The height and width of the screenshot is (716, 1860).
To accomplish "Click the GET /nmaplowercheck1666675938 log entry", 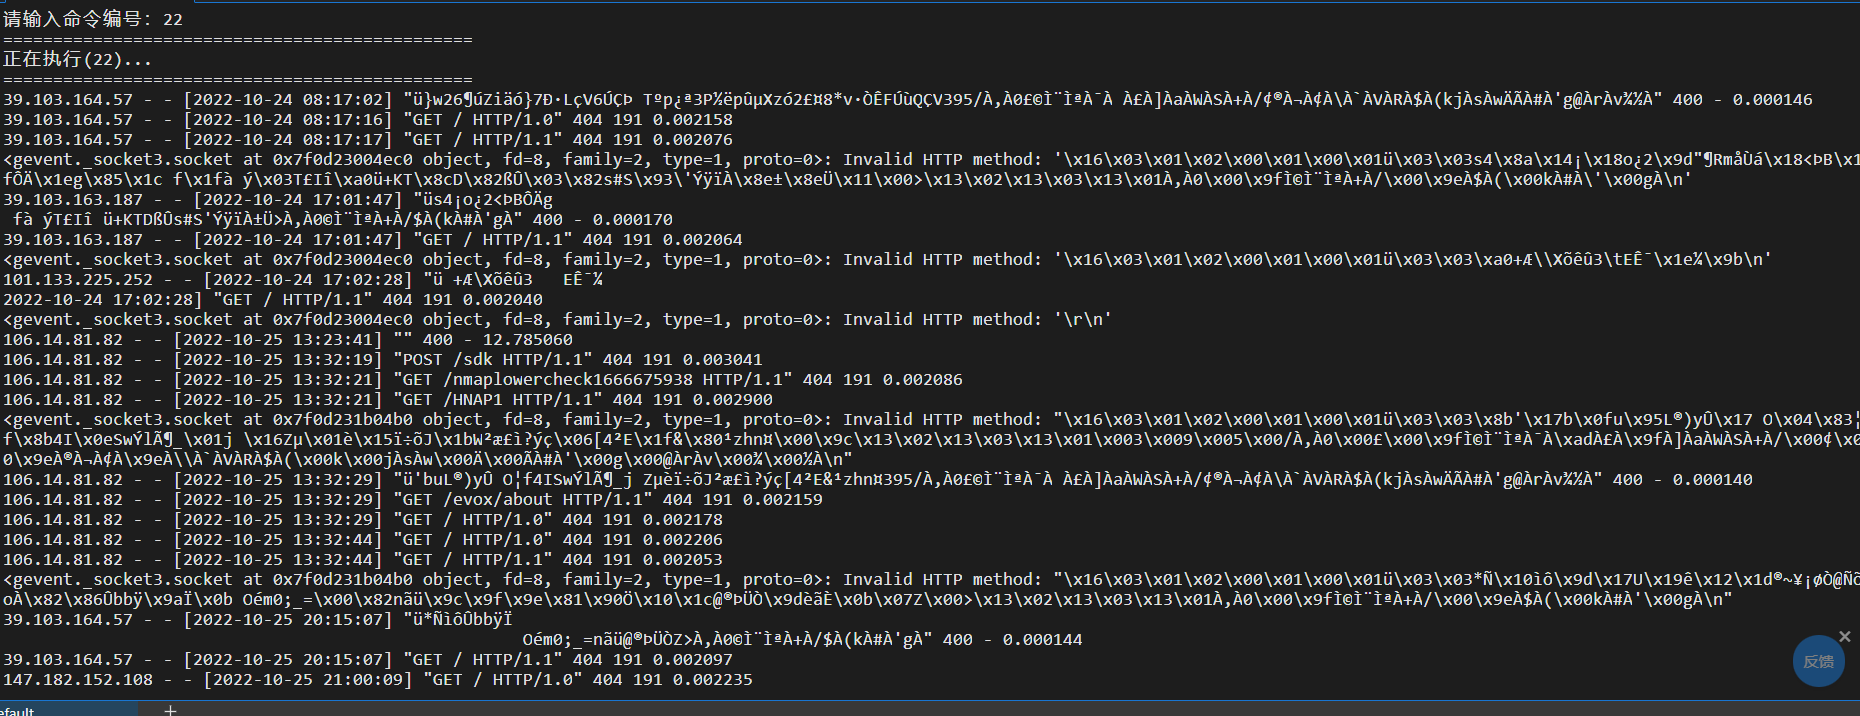I will click(483, 379).
